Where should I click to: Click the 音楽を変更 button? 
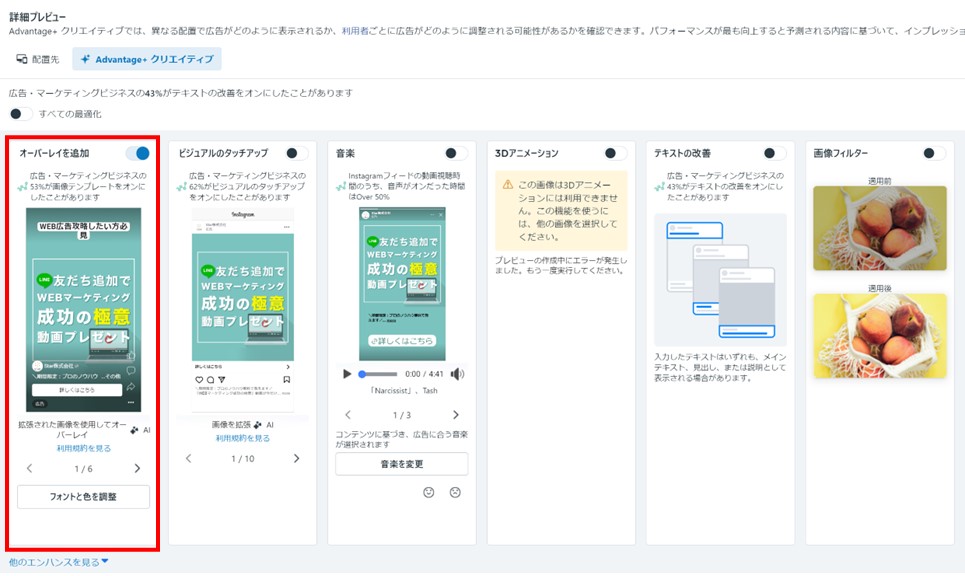click(402, 464)
